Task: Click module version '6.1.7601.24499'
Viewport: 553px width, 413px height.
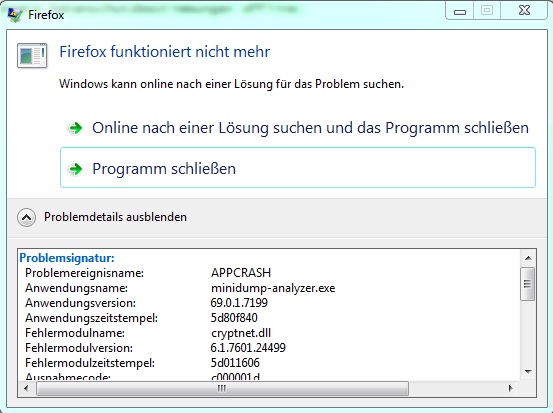Action: pos(248,348)
